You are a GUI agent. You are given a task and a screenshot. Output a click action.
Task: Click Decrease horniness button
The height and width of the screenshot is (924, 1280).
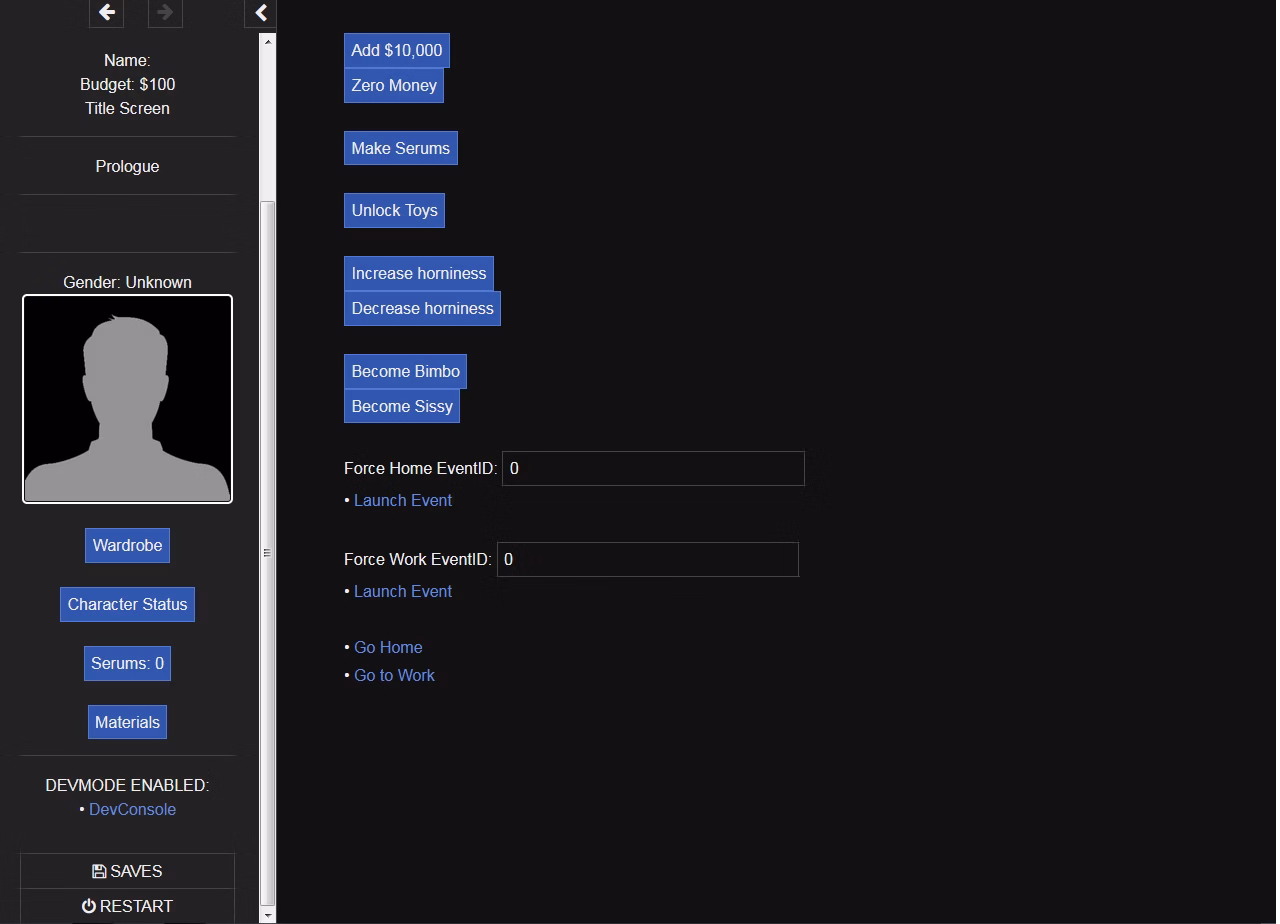[422, 308]
